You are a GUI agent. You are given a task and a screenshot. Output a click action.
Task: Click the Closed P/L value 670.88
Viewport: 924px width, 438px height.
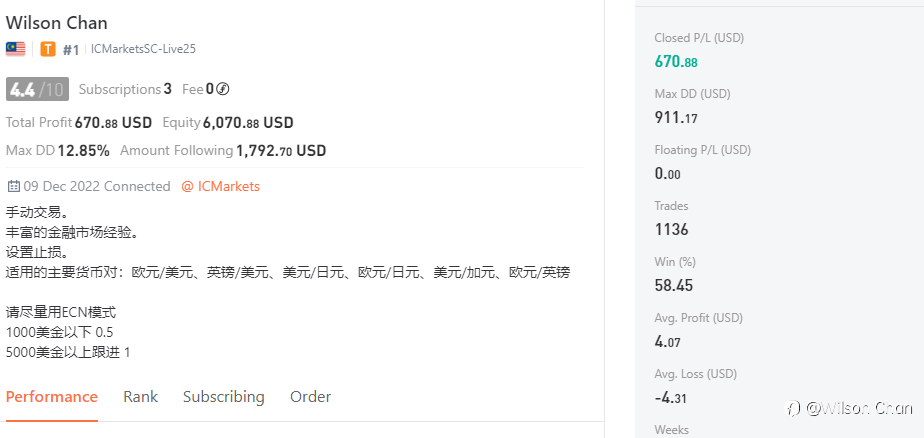[x=676, y=61]
